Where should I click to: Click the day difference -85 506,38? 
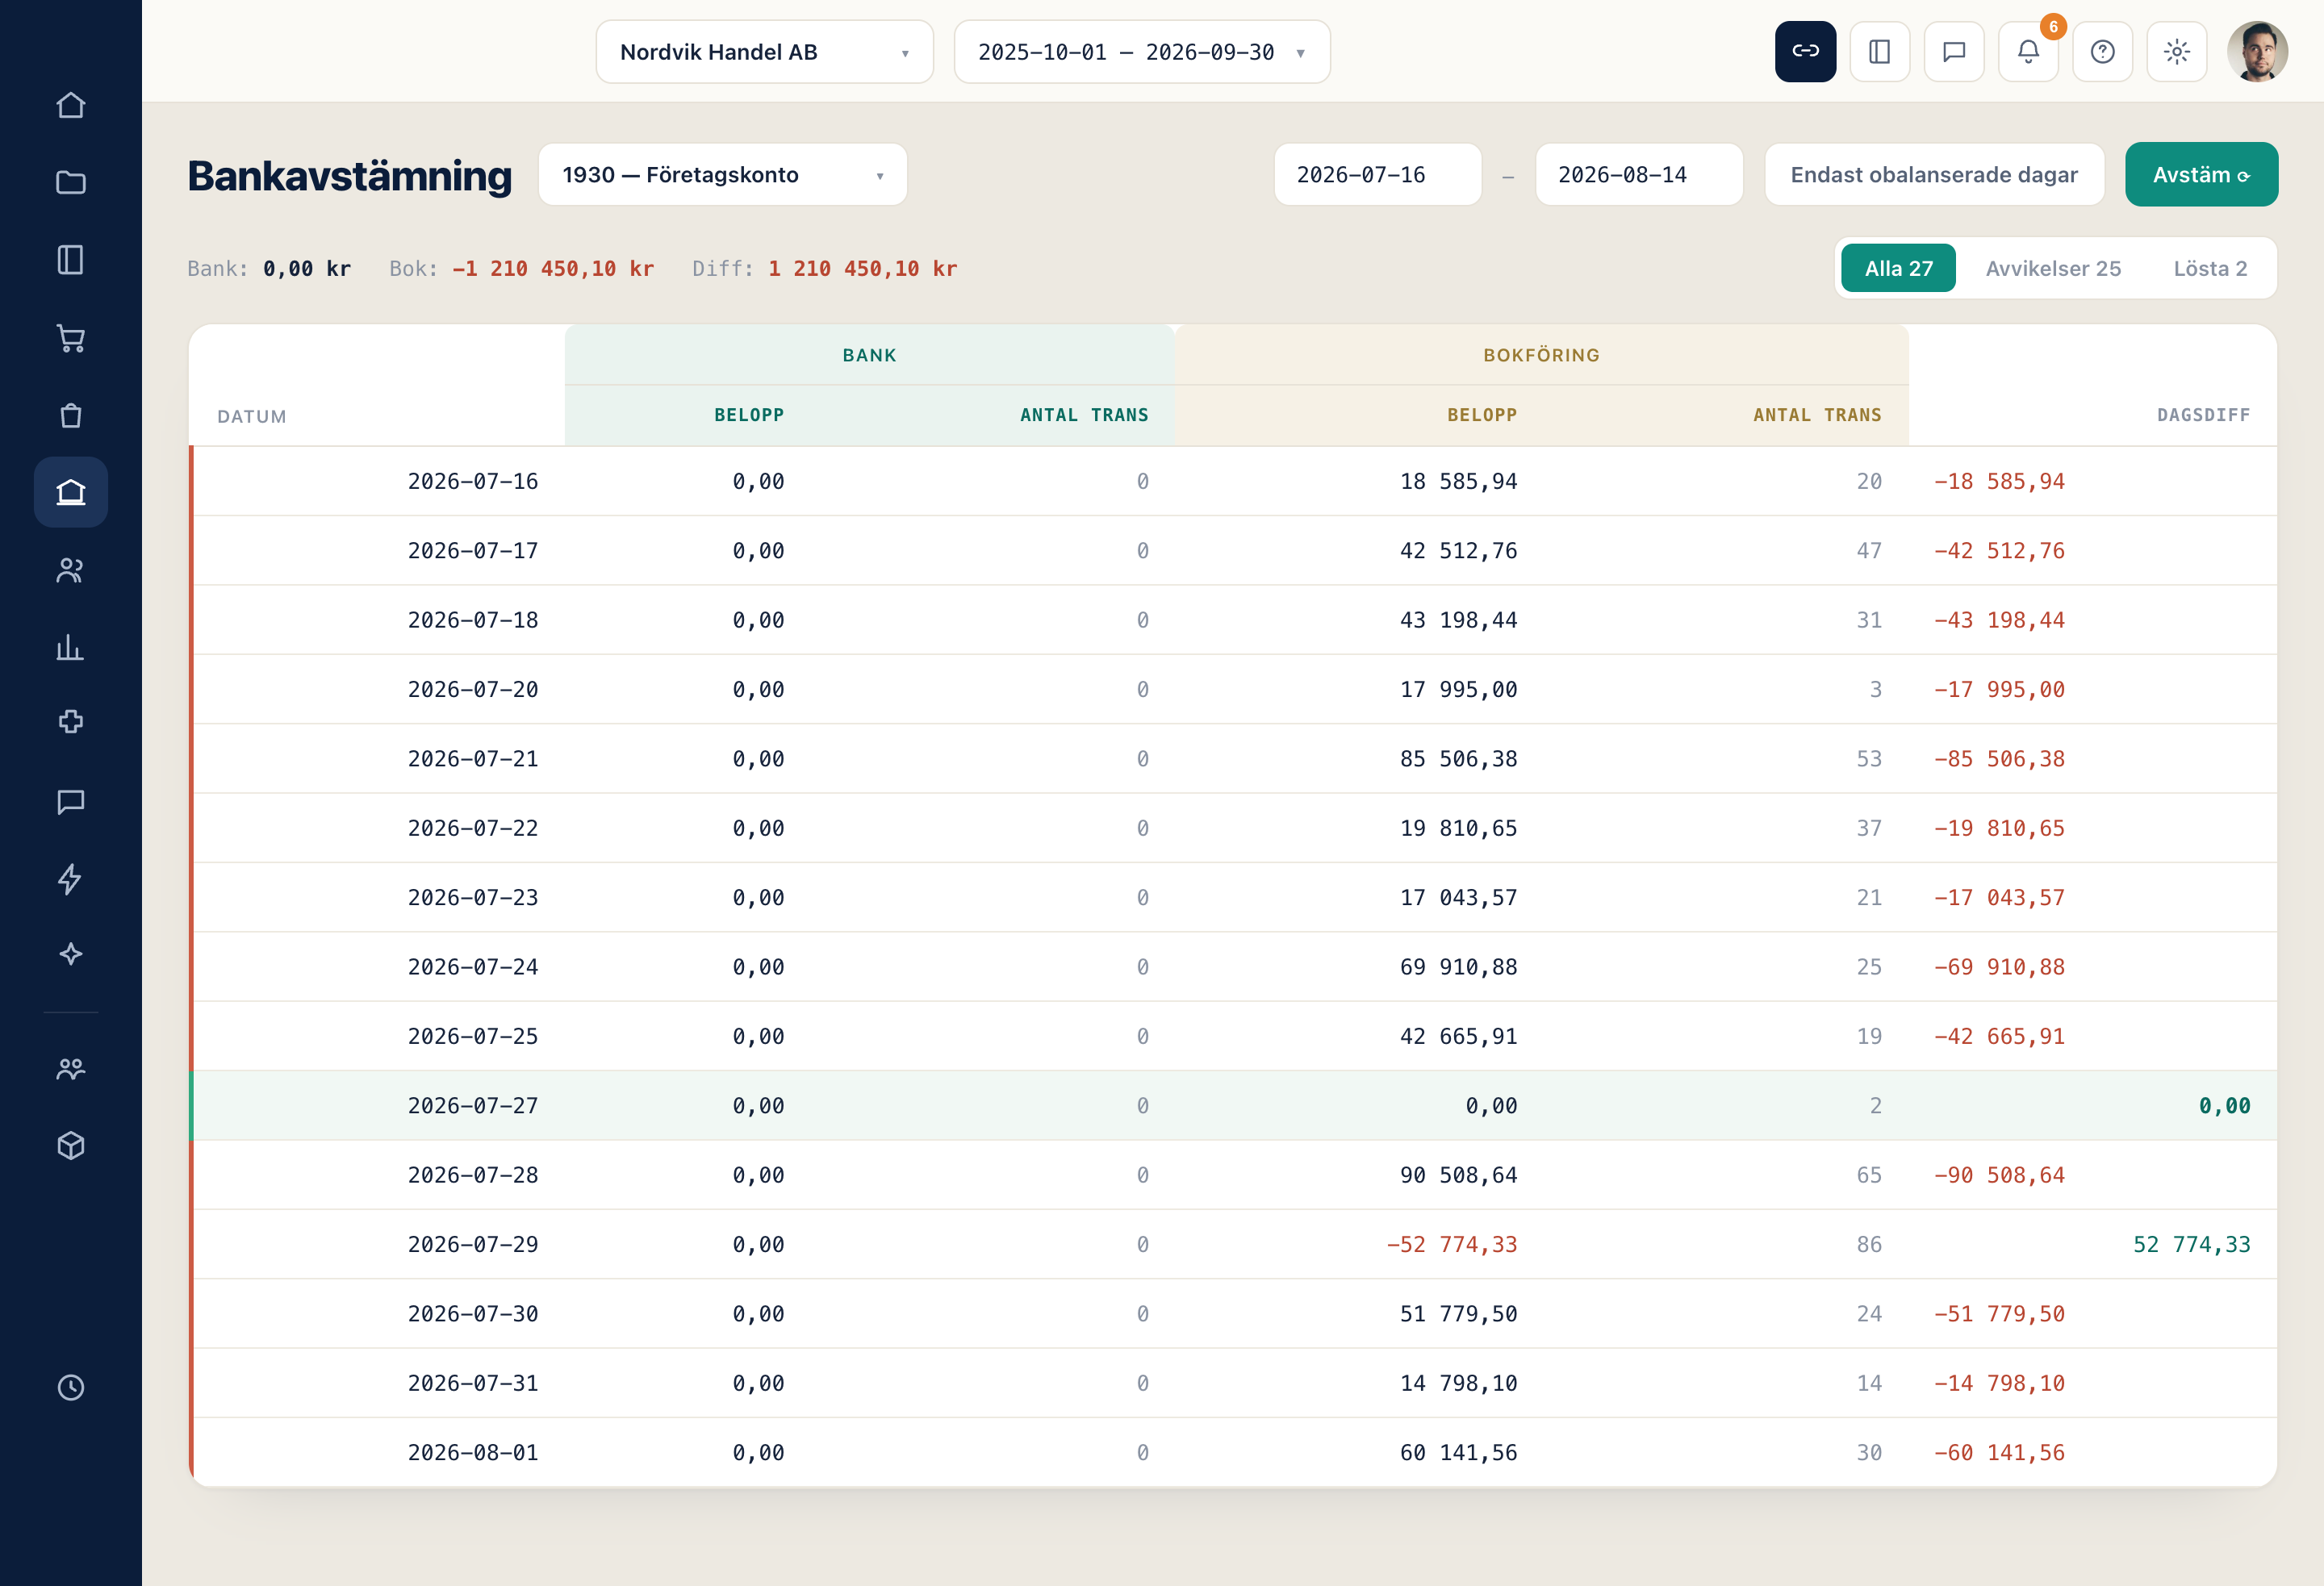pos(1999,759)
